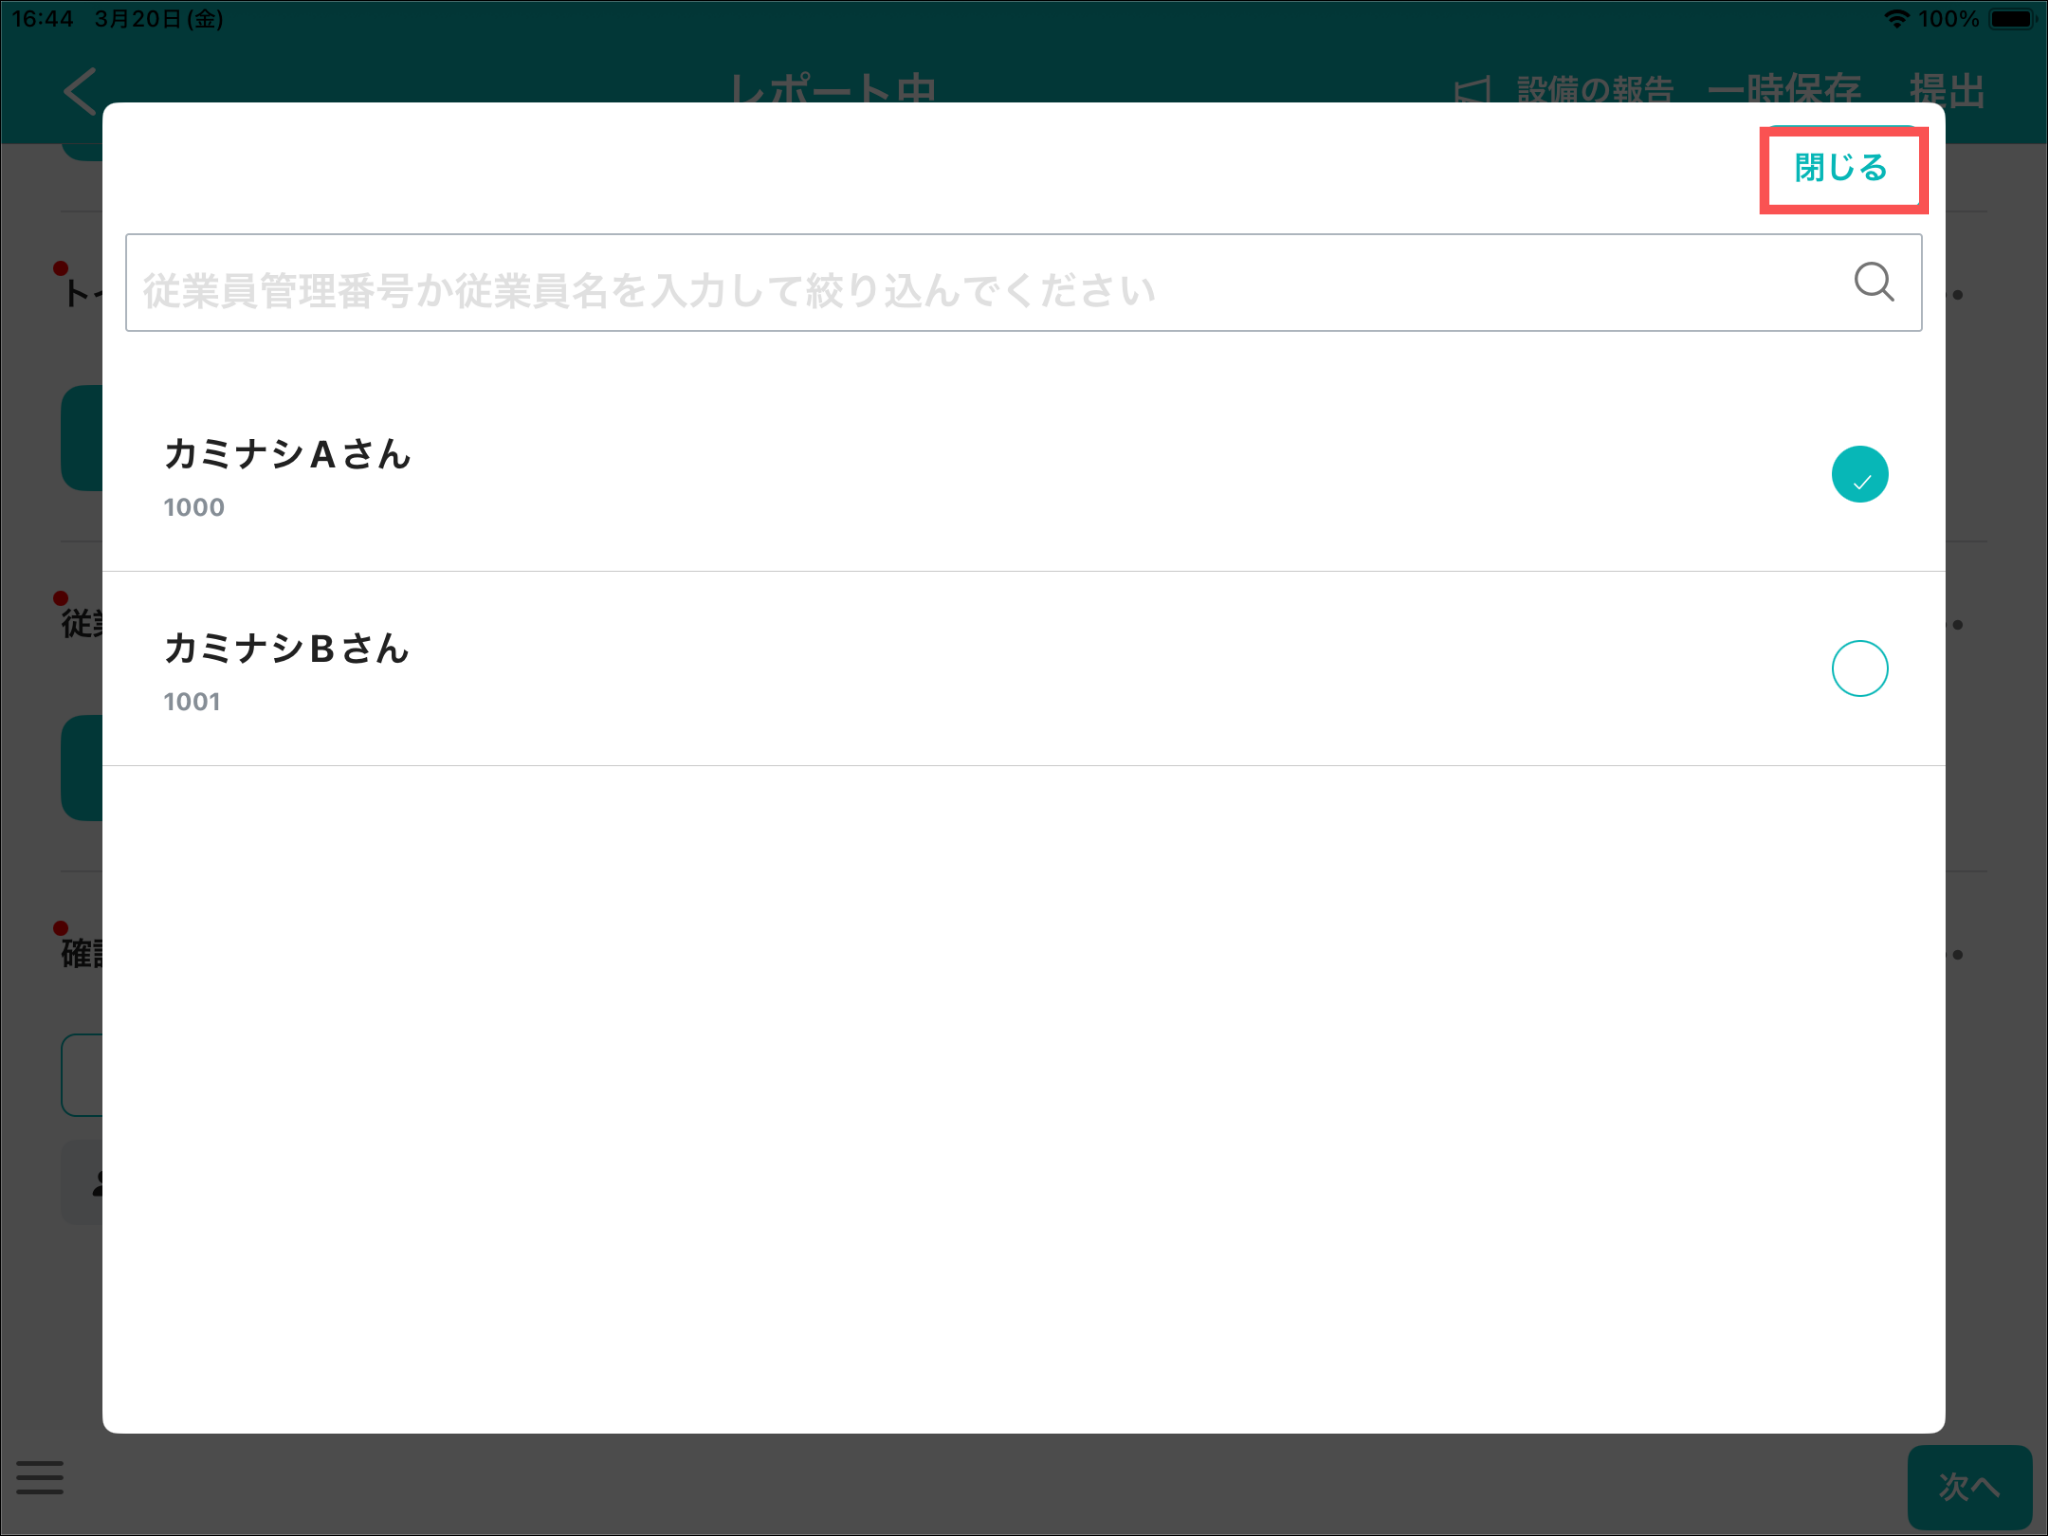Select the empty circle for カミナシBさん
Screen dimensions: 2048x1536
point(1859,668)
